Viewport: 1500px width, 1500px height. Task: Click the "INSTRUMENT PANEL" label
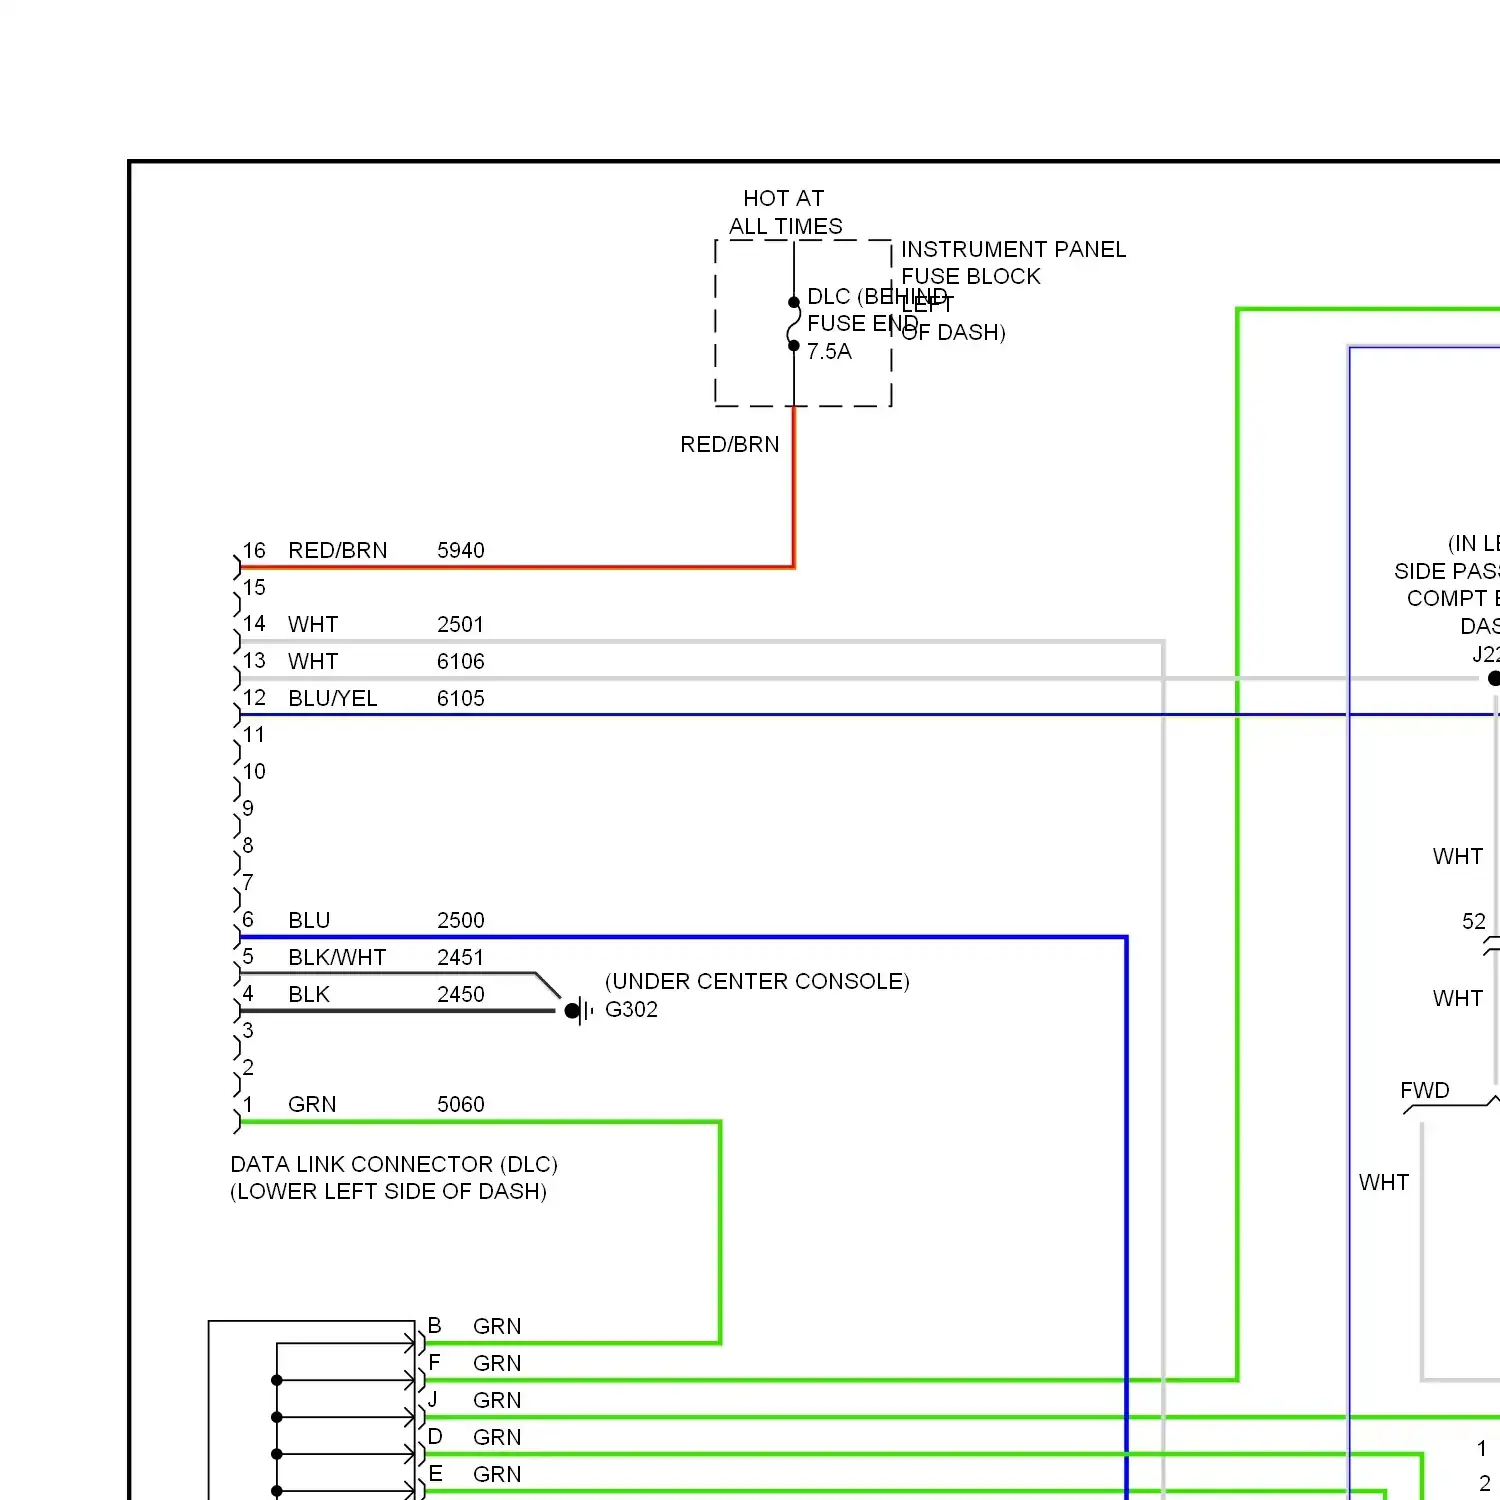(x=1013, y=249)
